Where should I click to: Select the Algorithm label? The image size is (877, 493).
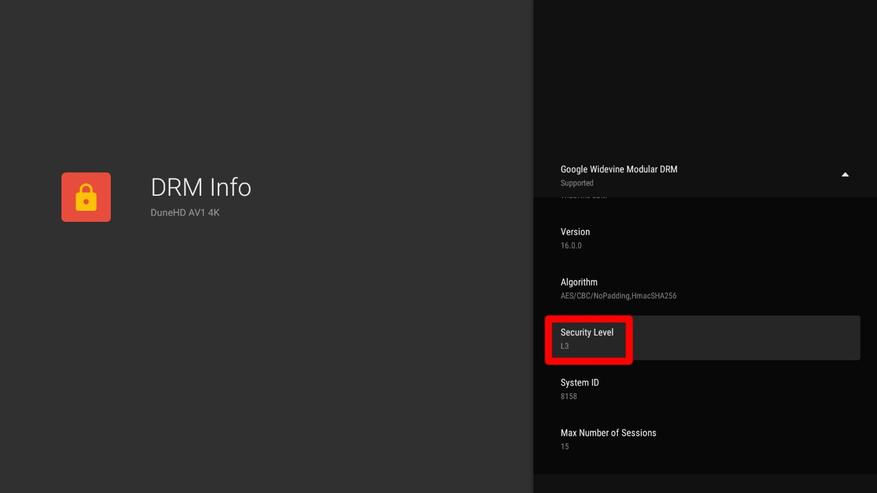tap(579, 282)
